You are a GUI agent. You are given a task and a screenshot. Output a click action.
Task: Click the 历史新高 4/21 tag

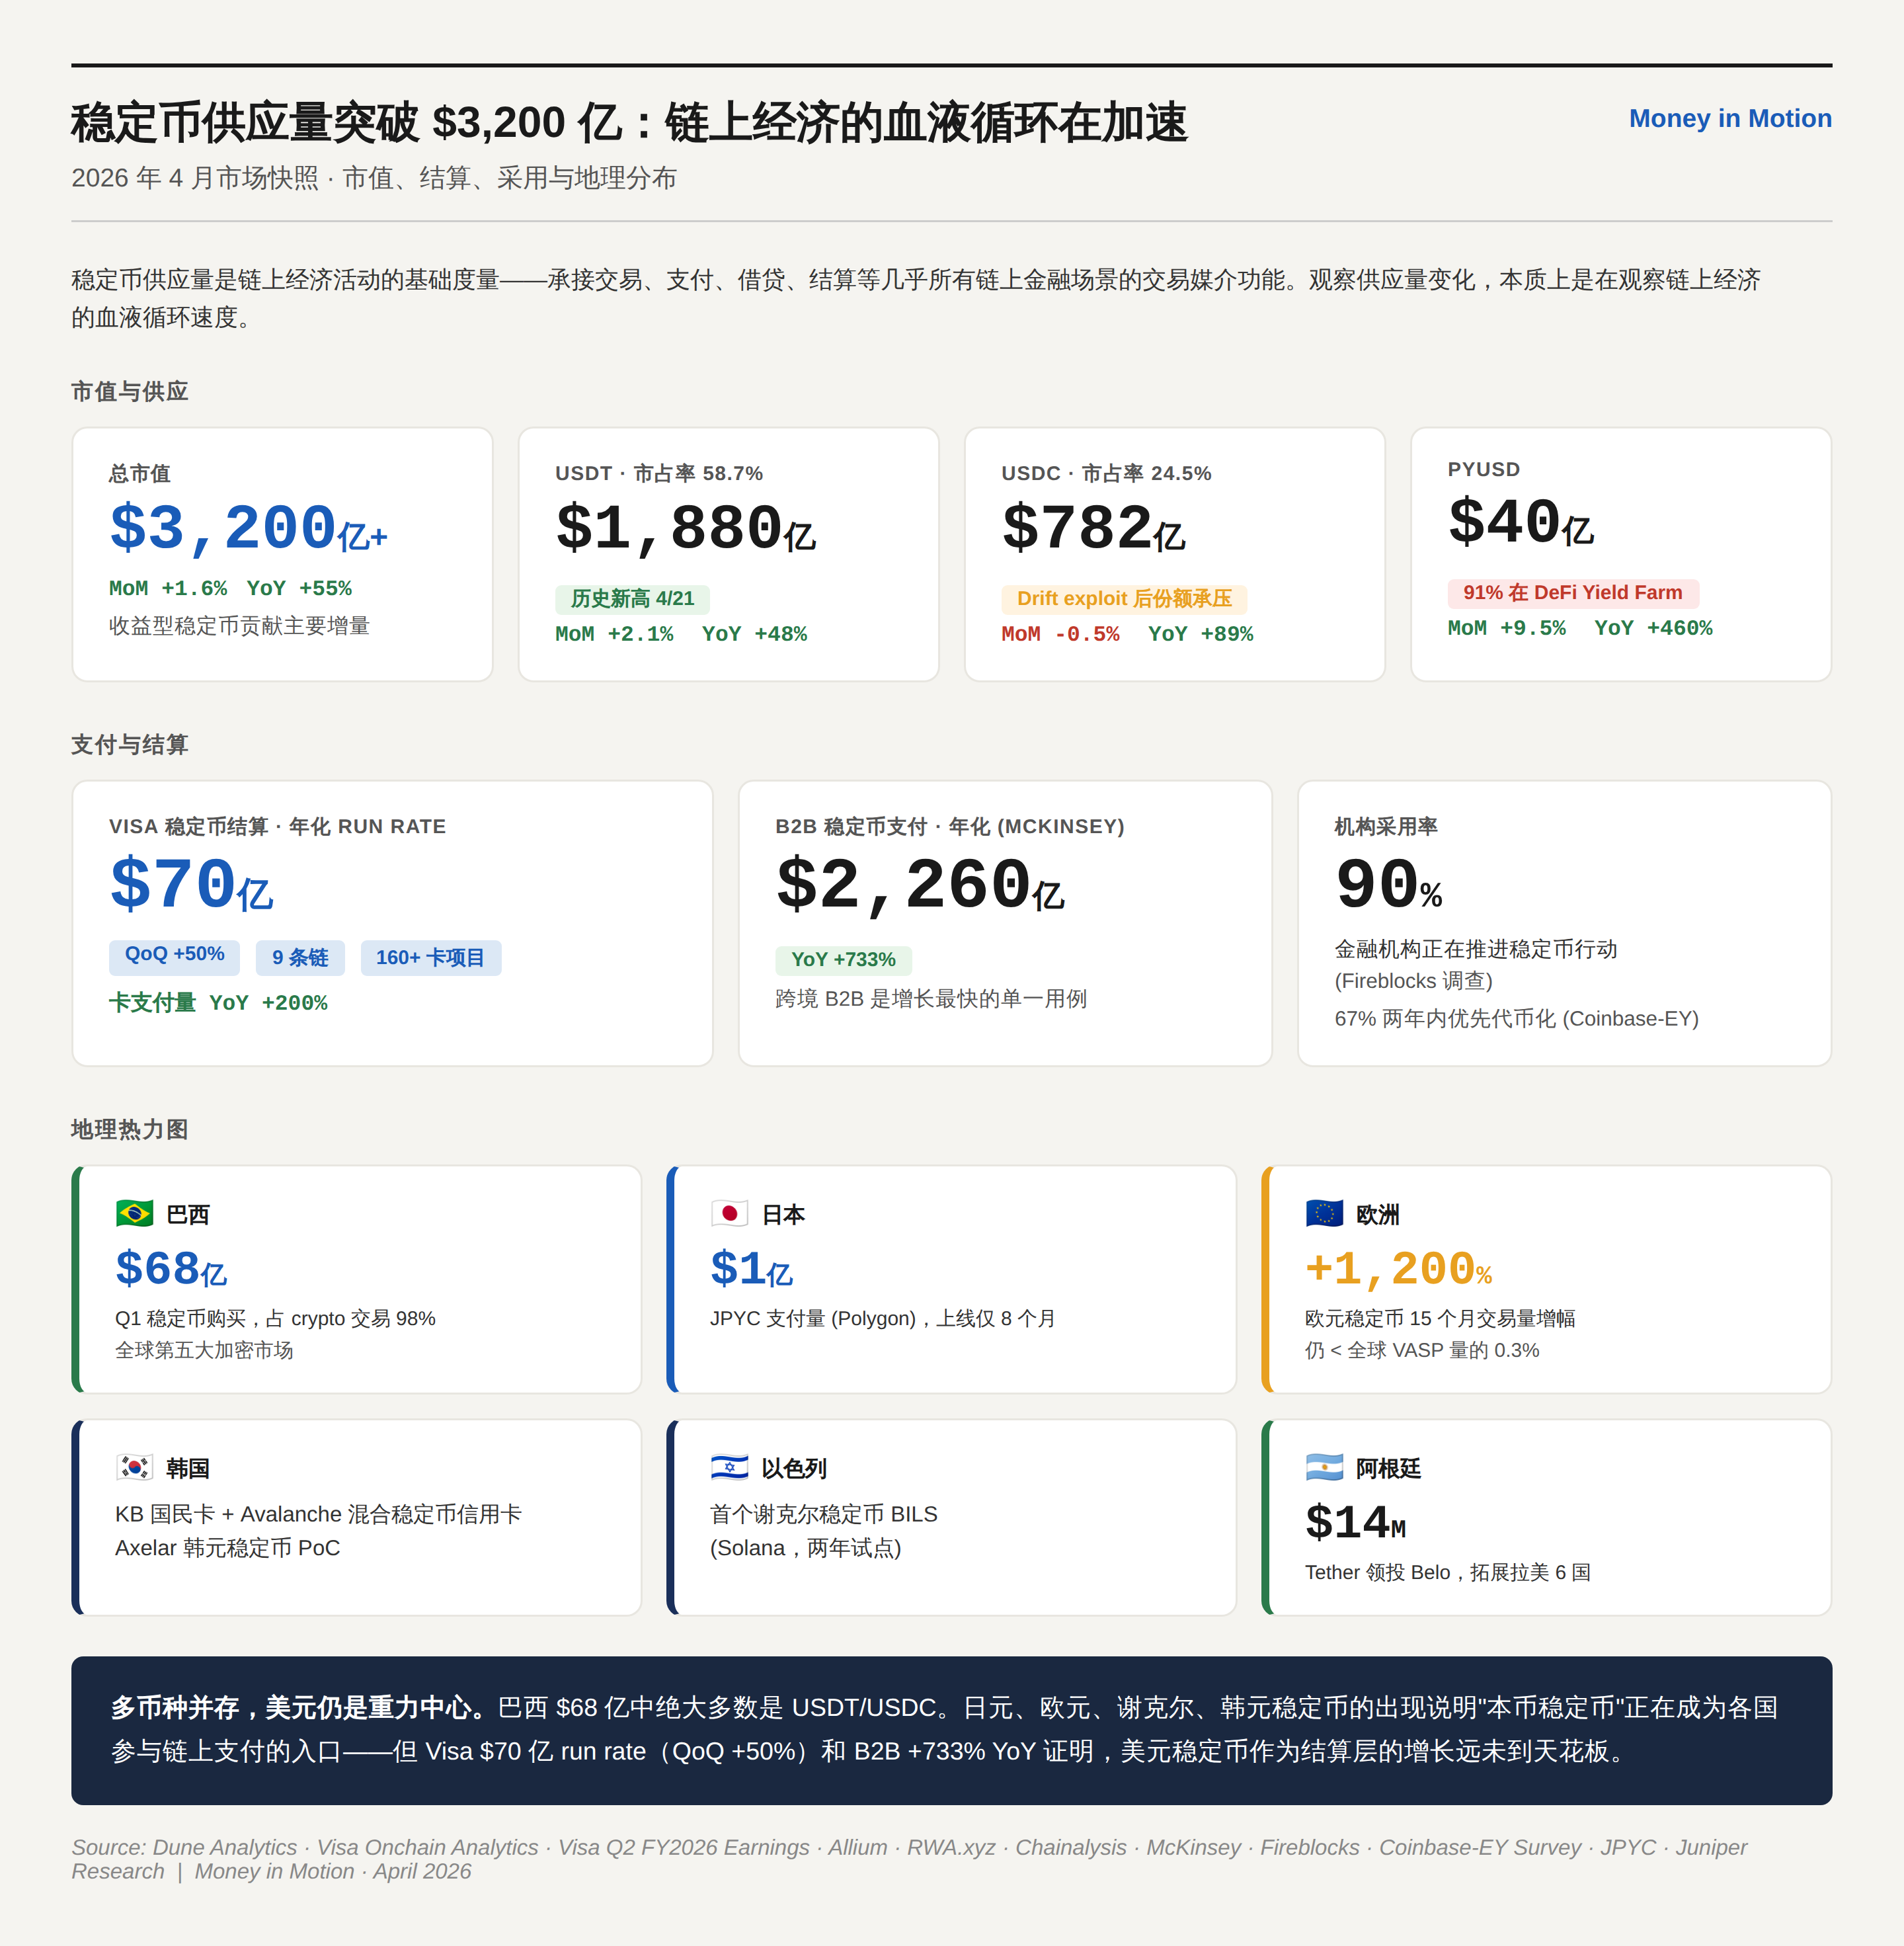point(632,599)
